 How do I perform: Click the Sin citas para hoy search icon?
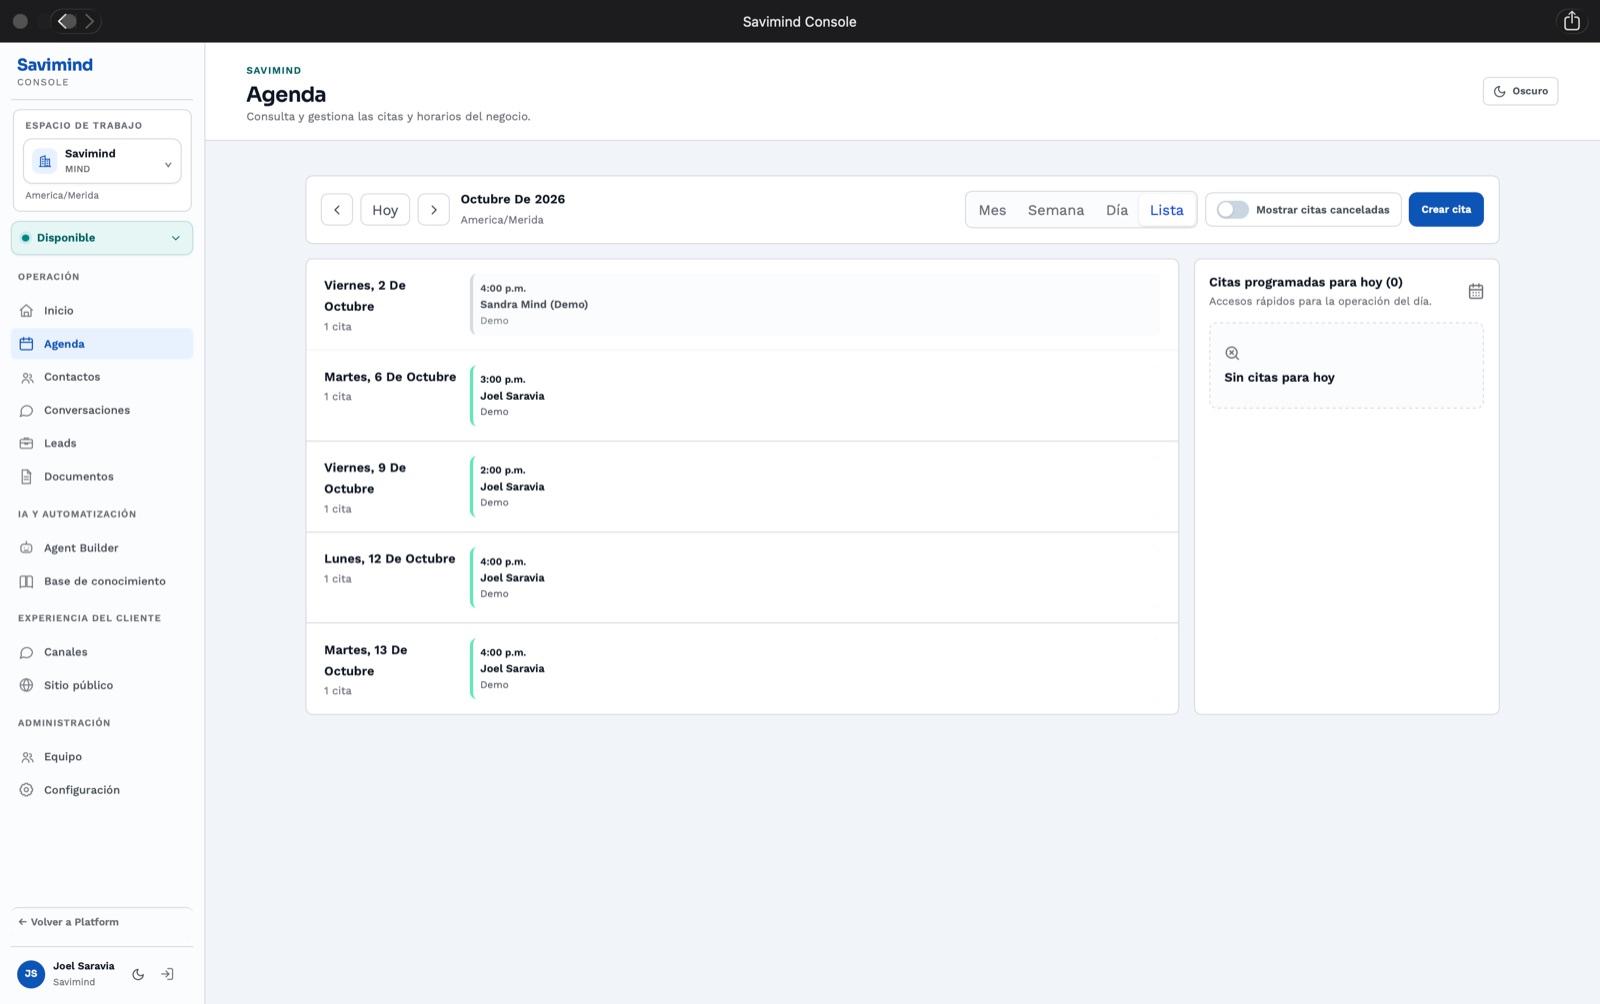[x=1232, y=353]
